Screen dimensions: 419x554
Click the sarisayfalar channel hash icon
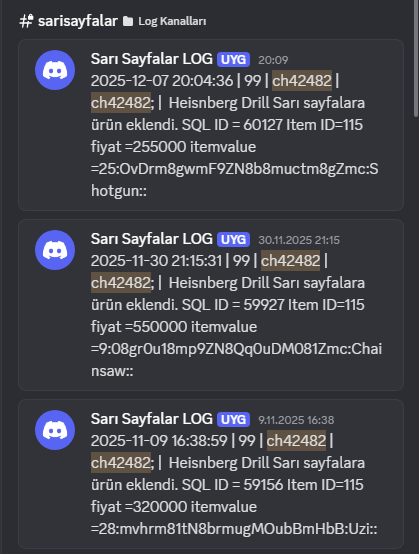coord(26,21)
